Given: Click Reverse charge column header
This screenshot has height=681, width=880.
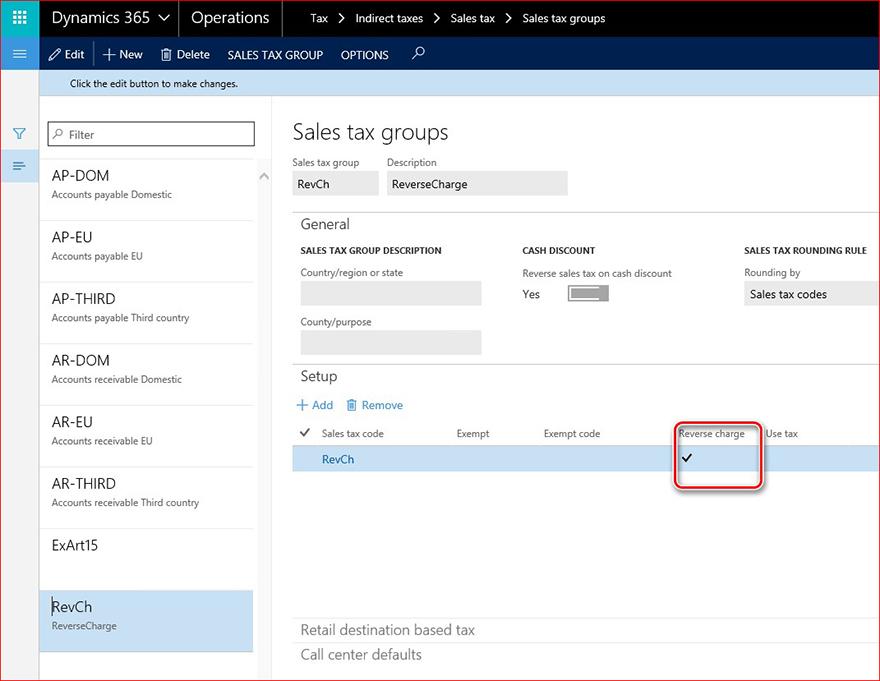Looking at the screenshot, I should (x=711, y=433).
